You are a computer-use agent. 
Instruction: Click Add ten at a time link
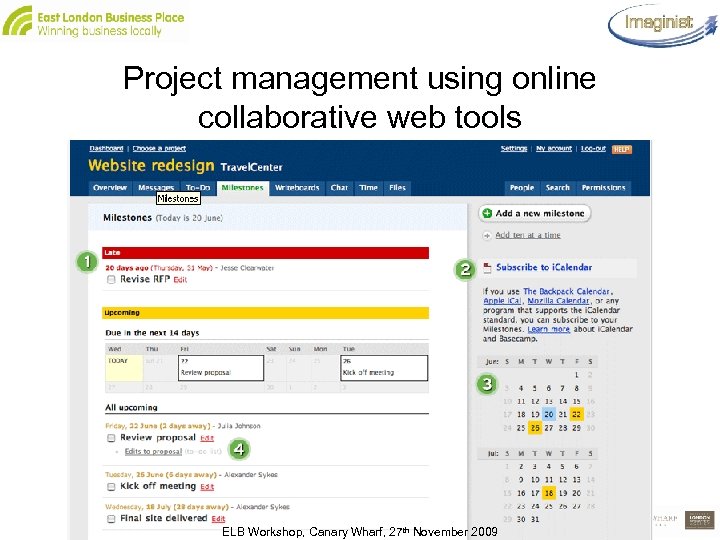[528, 235]
